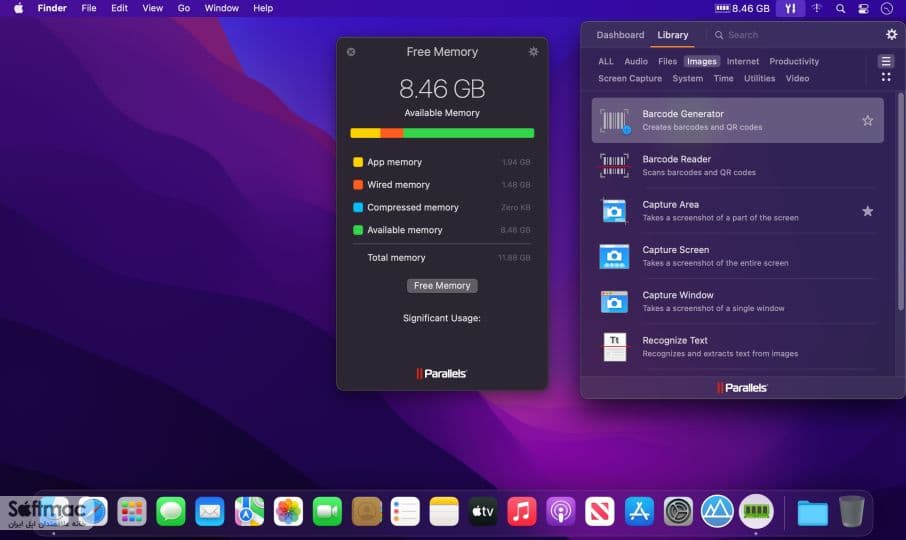Click the library list scrollbar

[900, 202]
